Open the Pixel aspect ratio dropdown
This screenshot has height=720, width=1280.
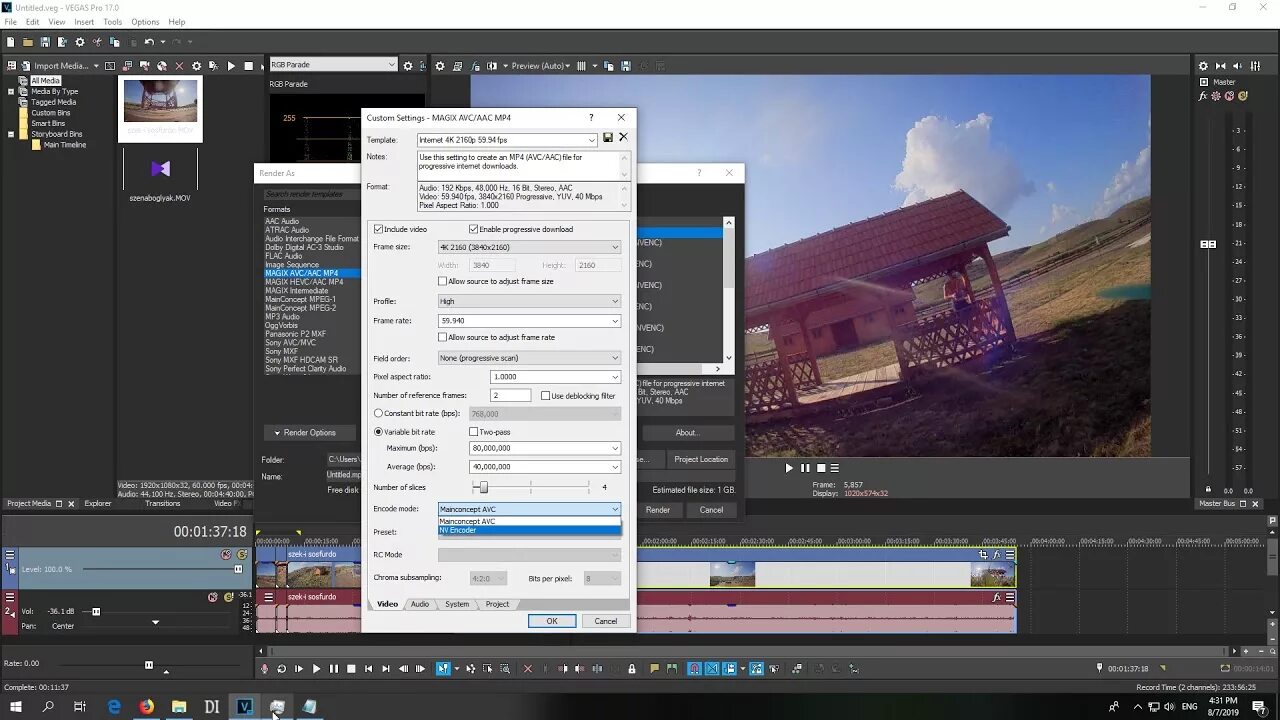(555, 377)
